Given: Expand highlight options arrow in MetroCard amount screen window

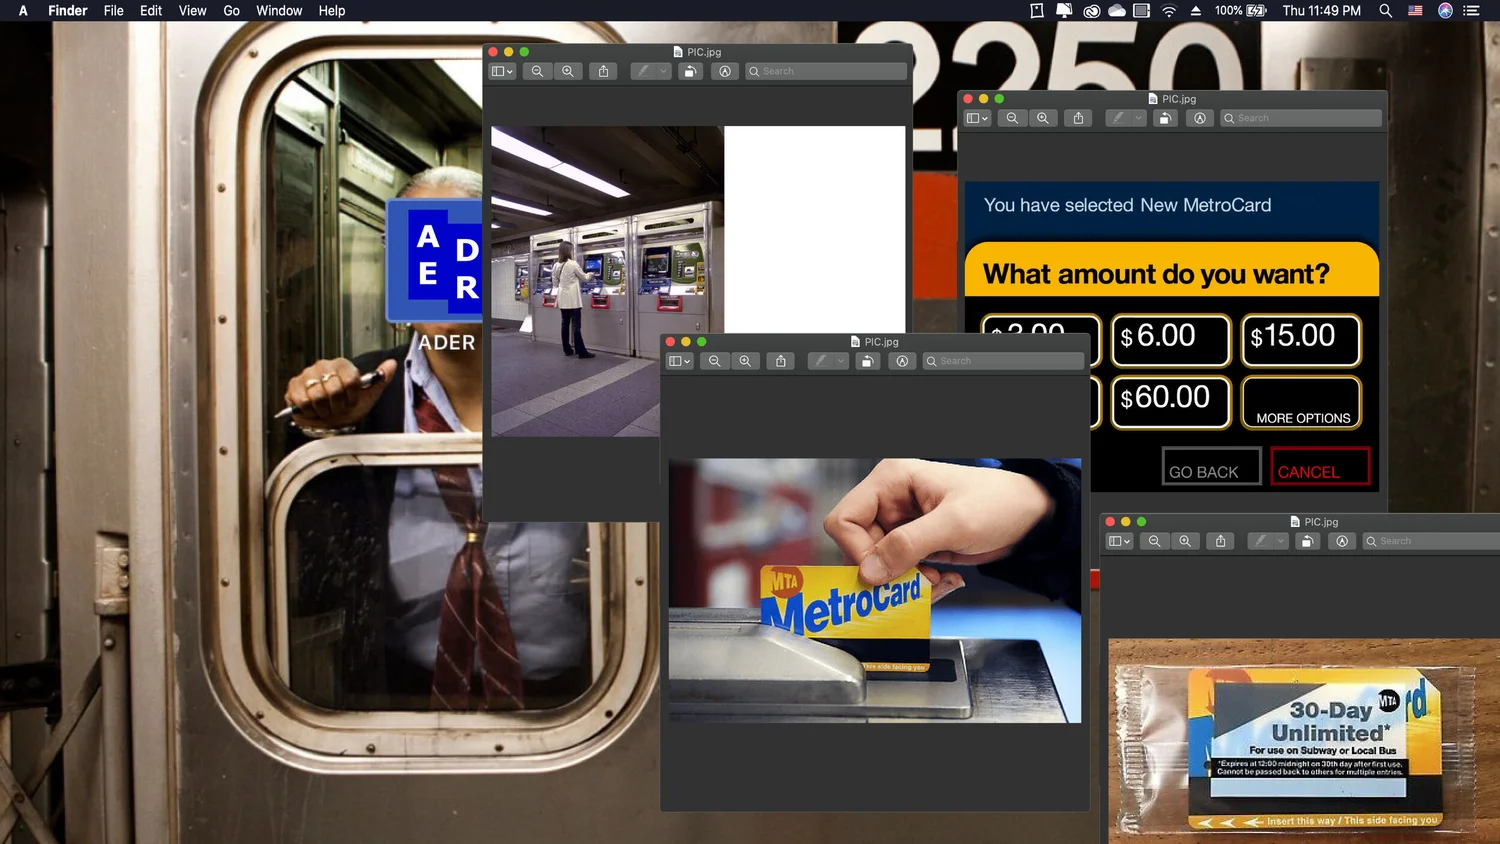Looking at the screenshot, I should [1138, 118].
